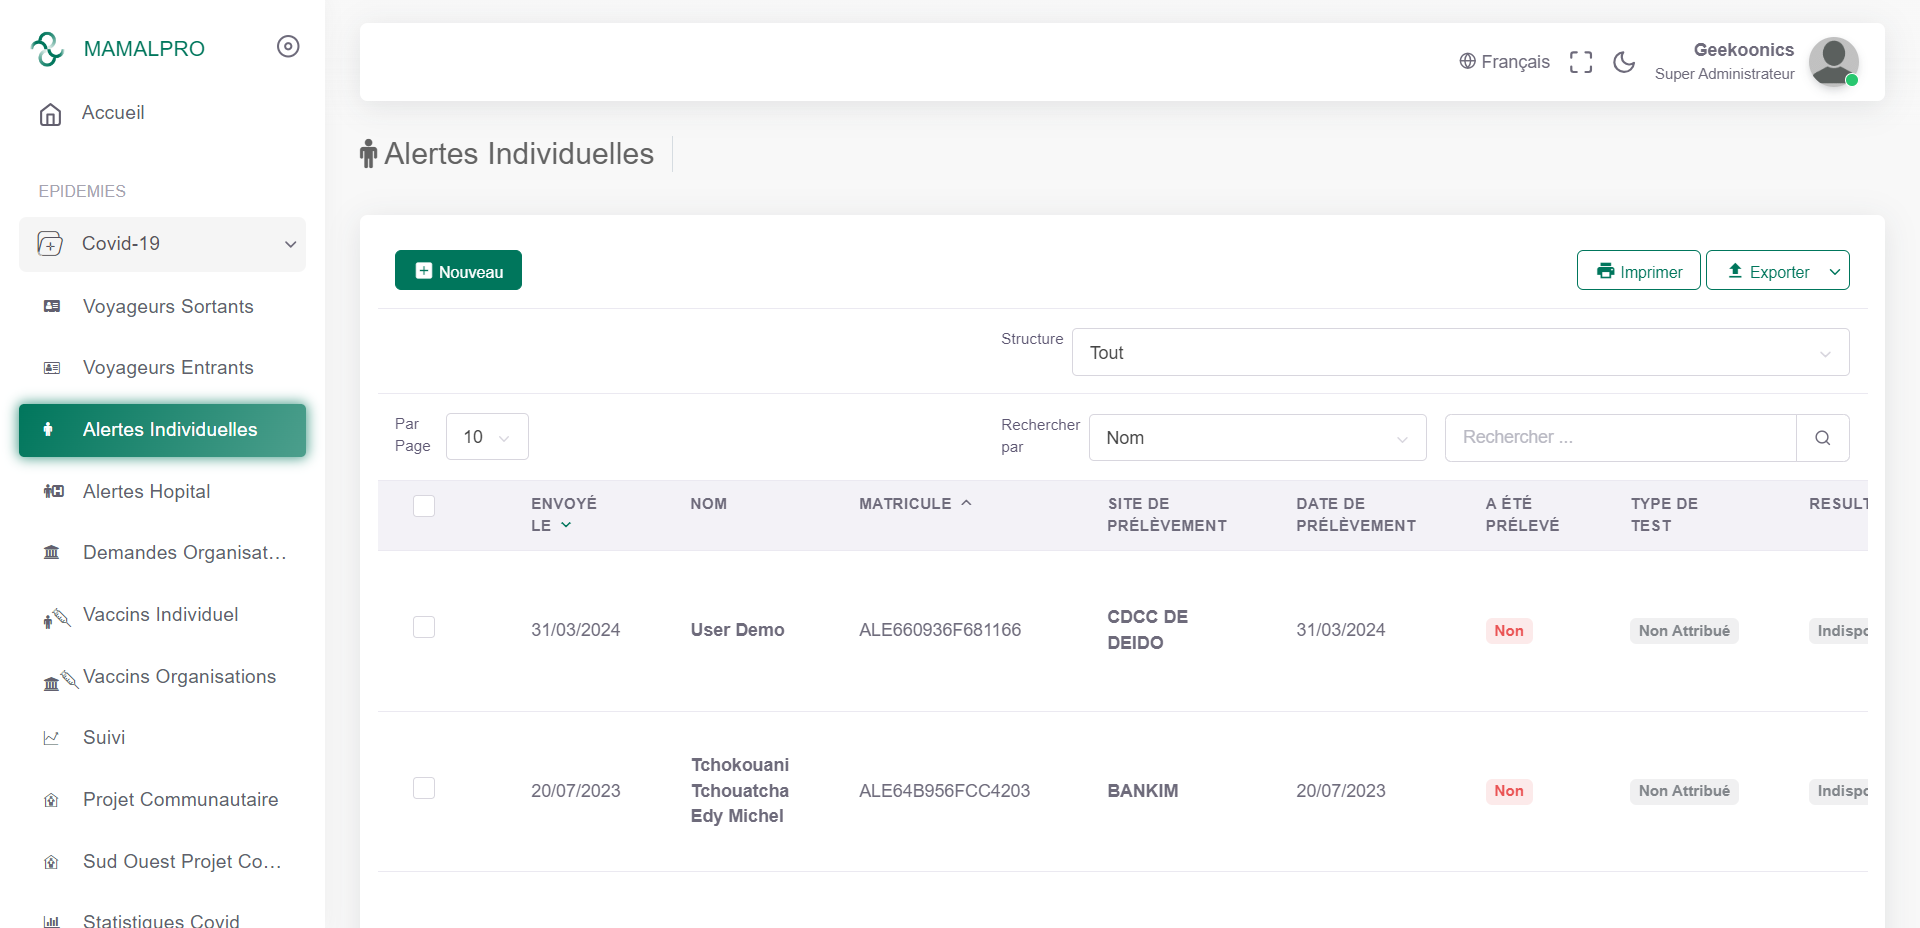The width and height of the screenshot is (1920, 928).
Task: Click the Nouveau button
Action: point(458,271)
